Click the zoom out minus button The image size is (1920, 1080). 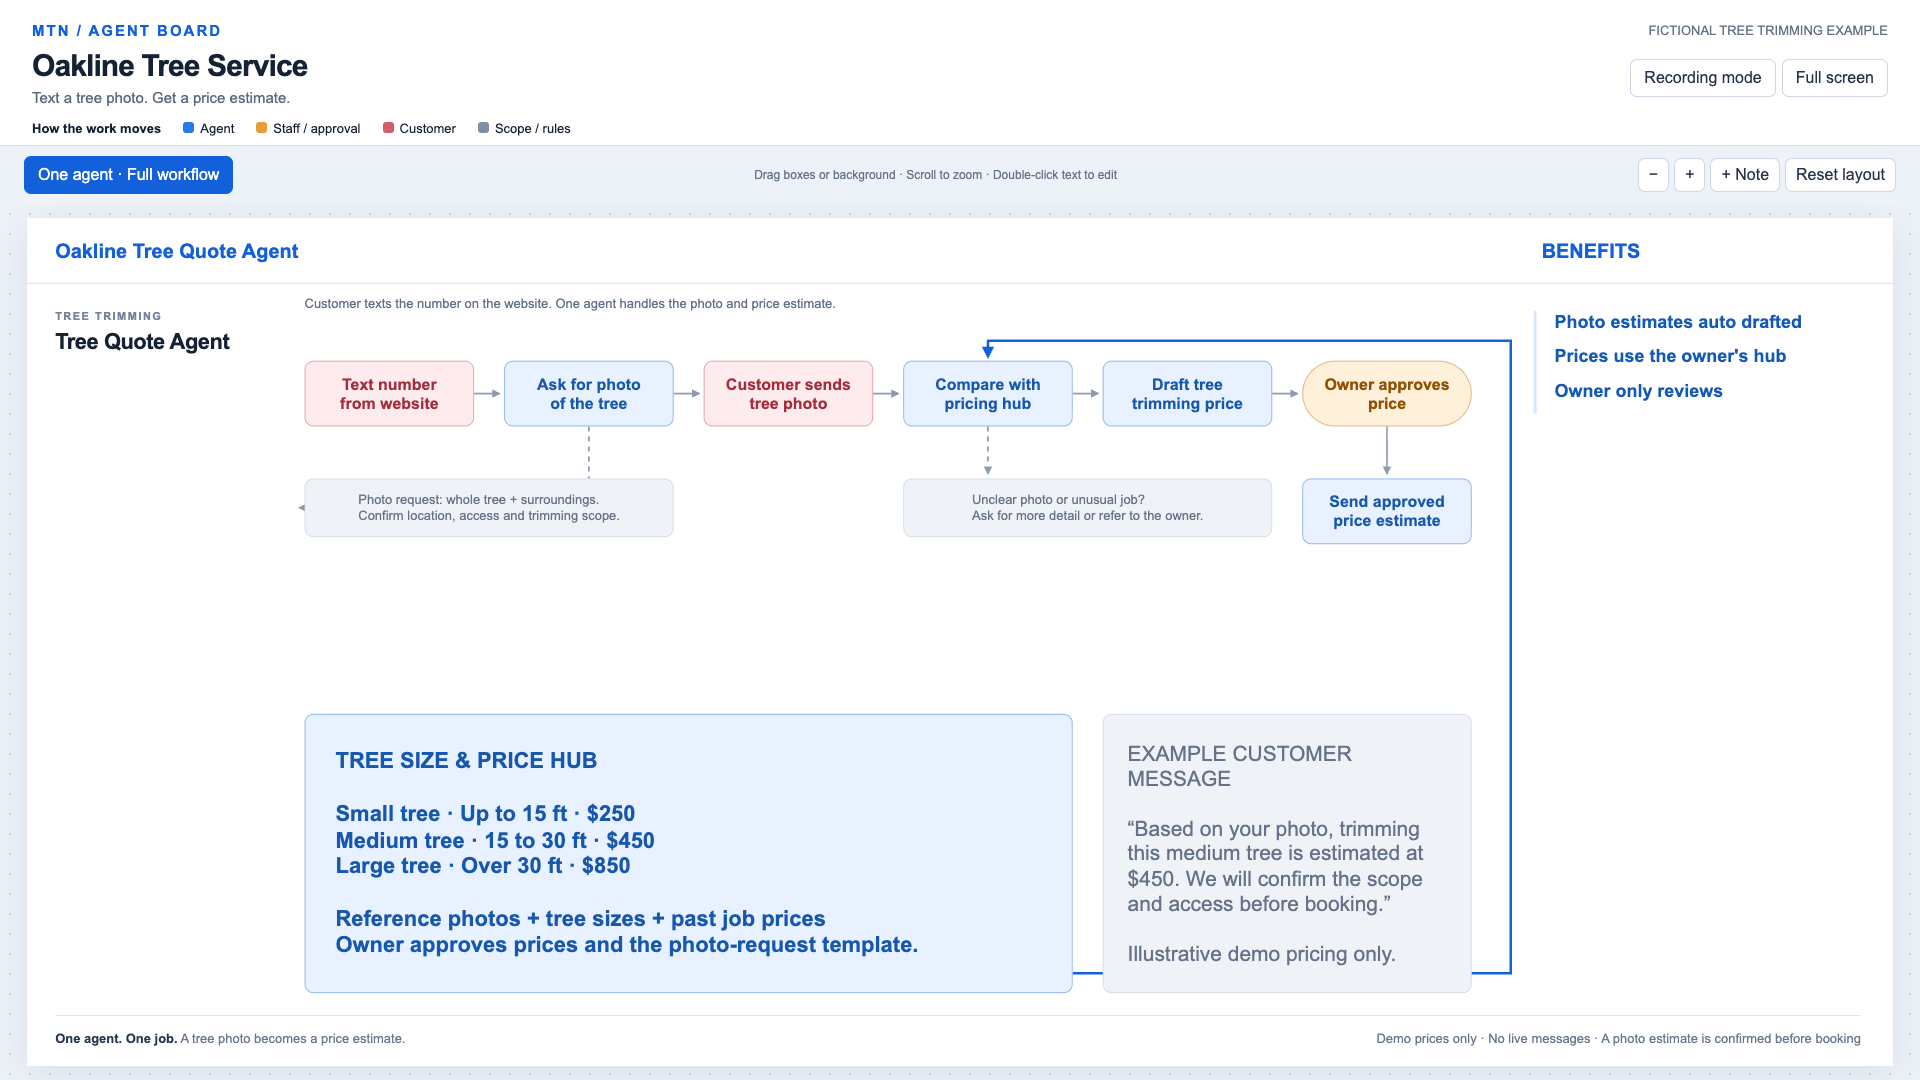coord(1653,175)
